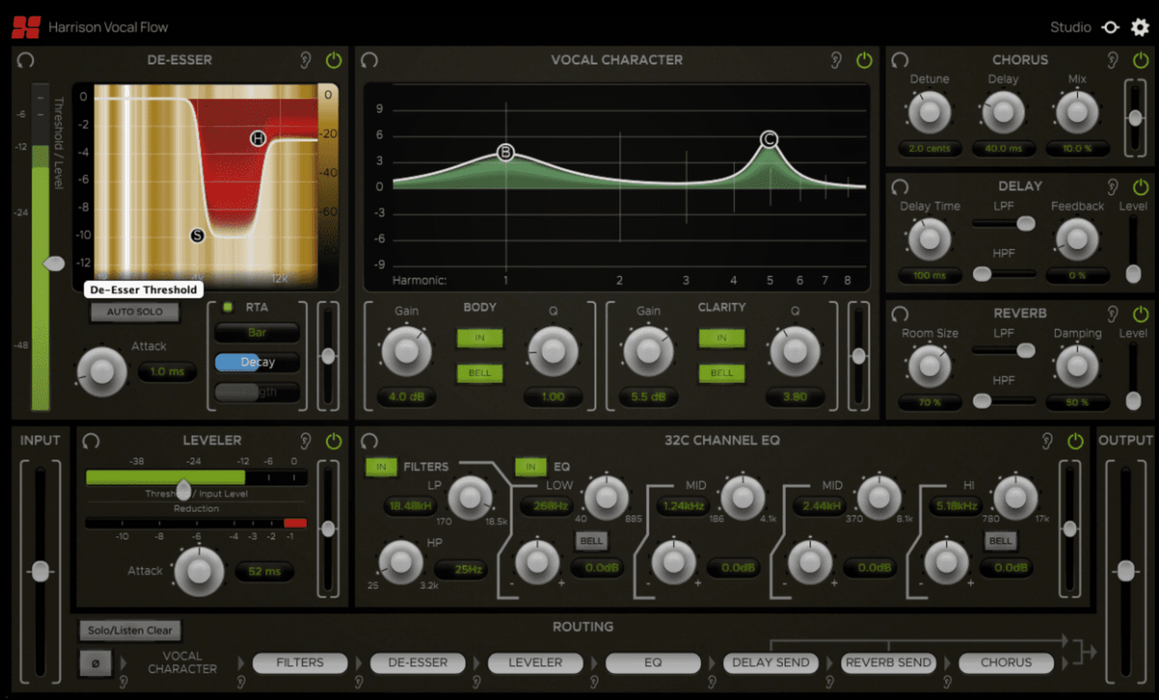Select LEVELER block in routing
The height and width of the screenshot is (700, 1159).
coord(535,663)
